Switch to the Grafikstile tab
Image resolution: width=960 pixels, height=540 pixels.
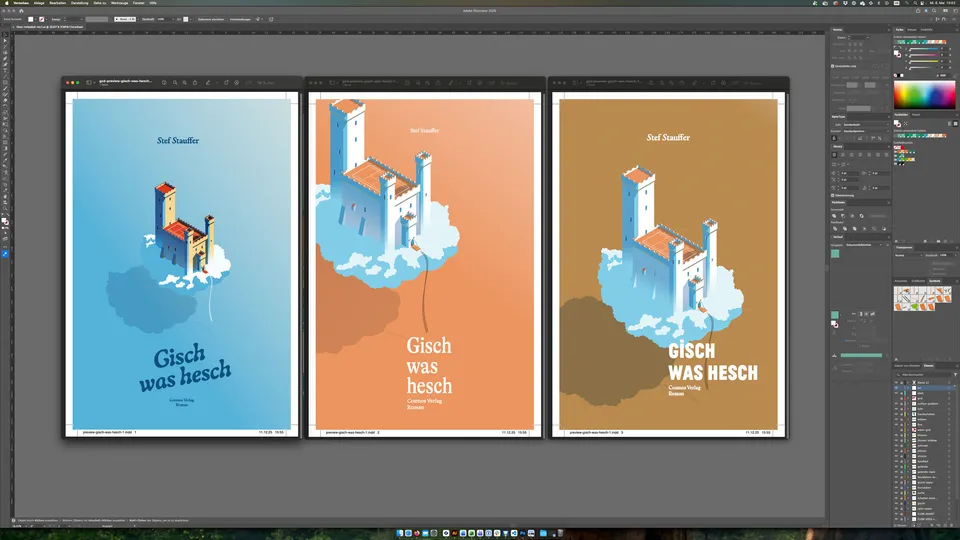[918, 281]
